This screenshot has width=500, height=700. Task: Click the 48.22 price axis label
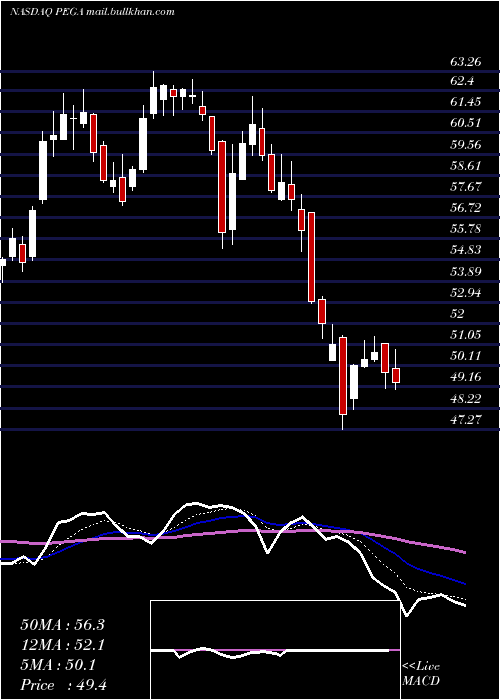click(466, 398)
